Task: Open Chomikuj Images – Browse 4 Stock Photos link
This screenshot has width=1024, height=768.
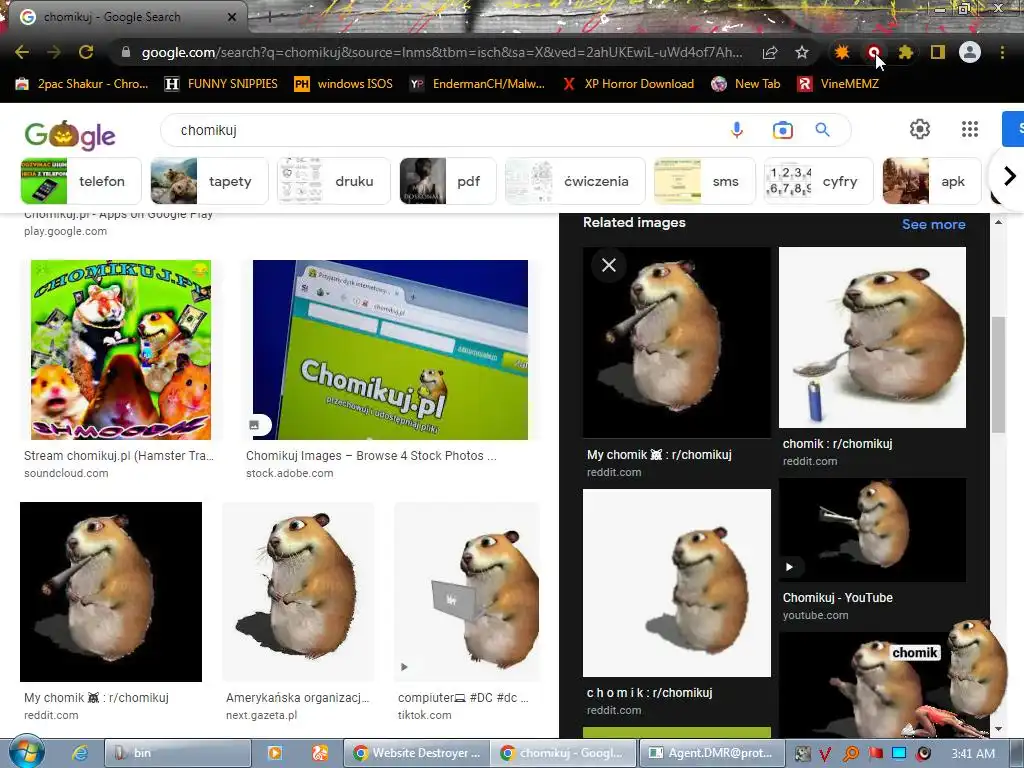Action: pyautogui.click(x=371, y=455)
